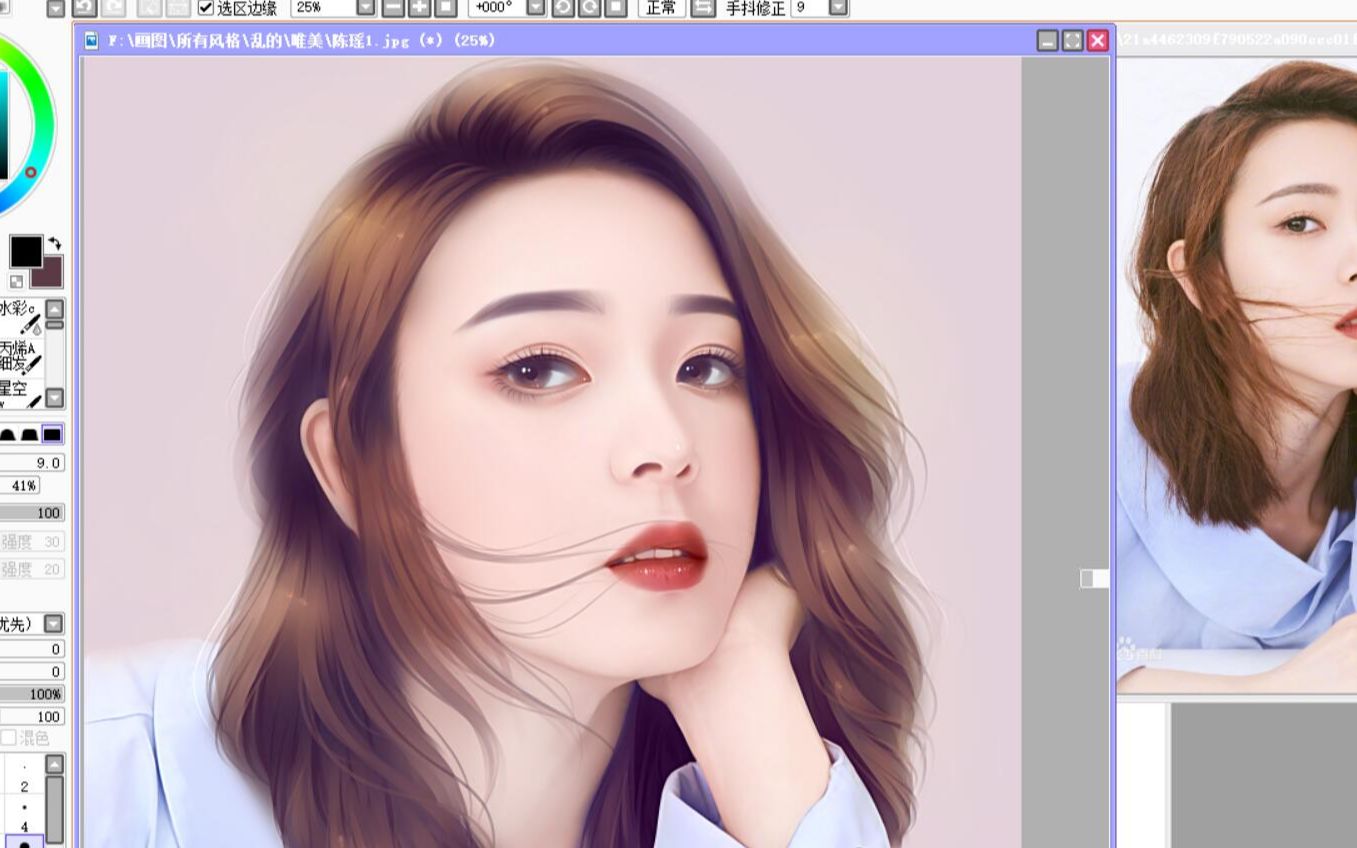Select the flat square brush edge shape
The height and width of the screenshot is (848, 1357).
(x=52, y=434)
